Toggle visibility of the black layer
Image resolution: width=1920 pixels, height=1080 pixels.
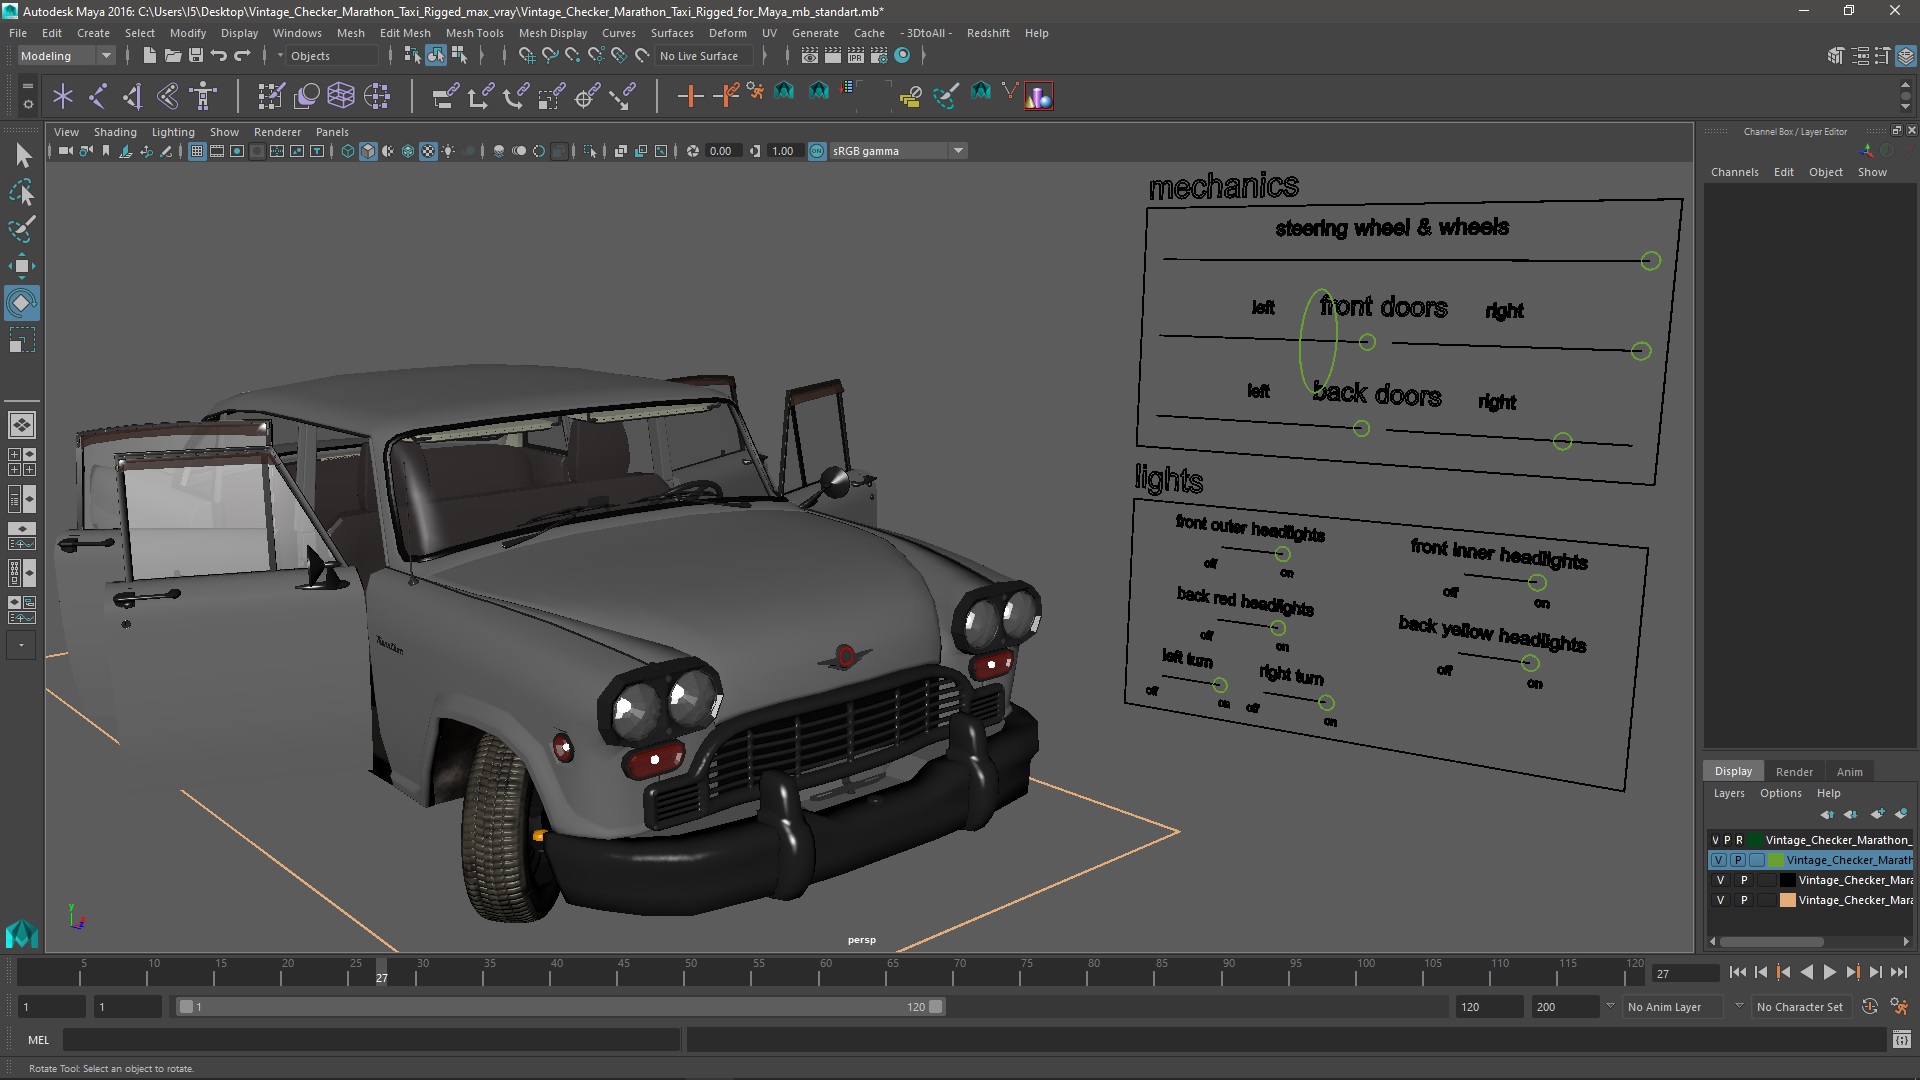1720,880
